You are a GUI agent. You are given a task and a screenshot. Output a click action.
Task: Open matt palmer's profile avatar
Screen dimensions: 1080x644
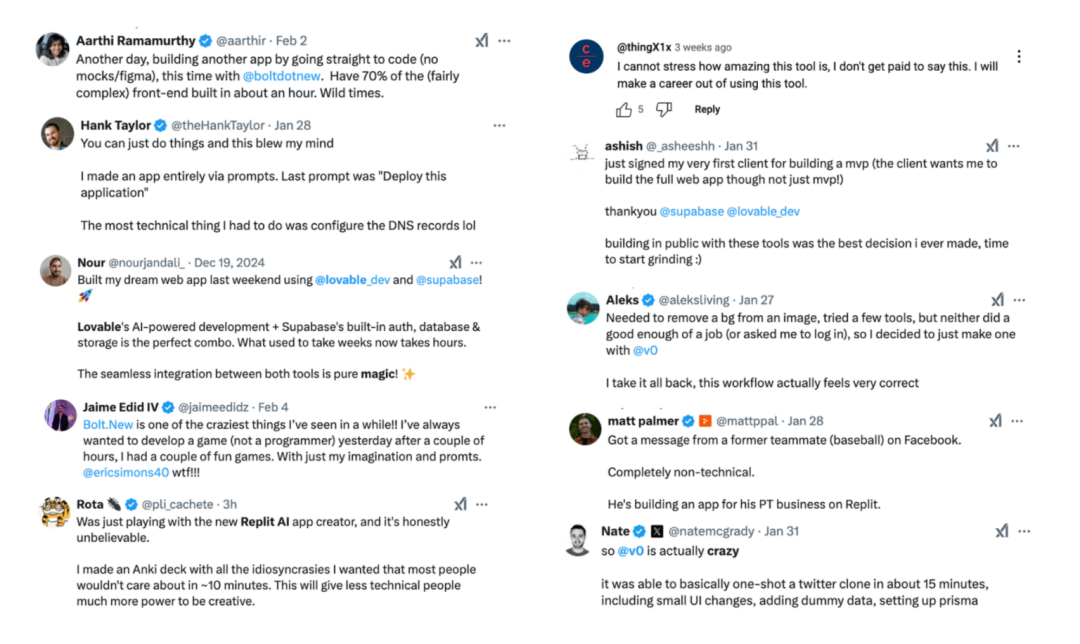(585, 429)
